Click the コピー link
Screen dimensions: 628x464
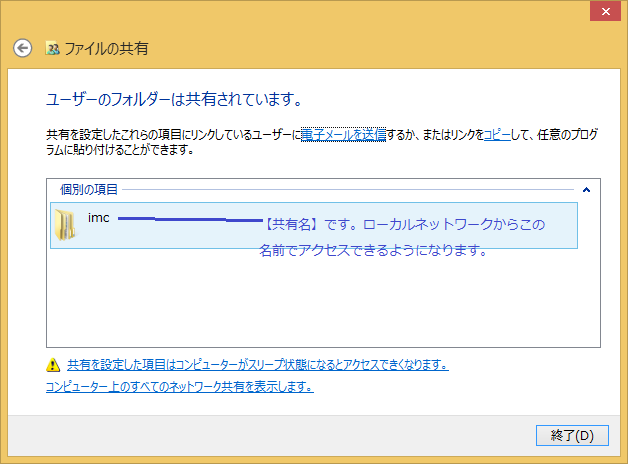click(496, 134)
